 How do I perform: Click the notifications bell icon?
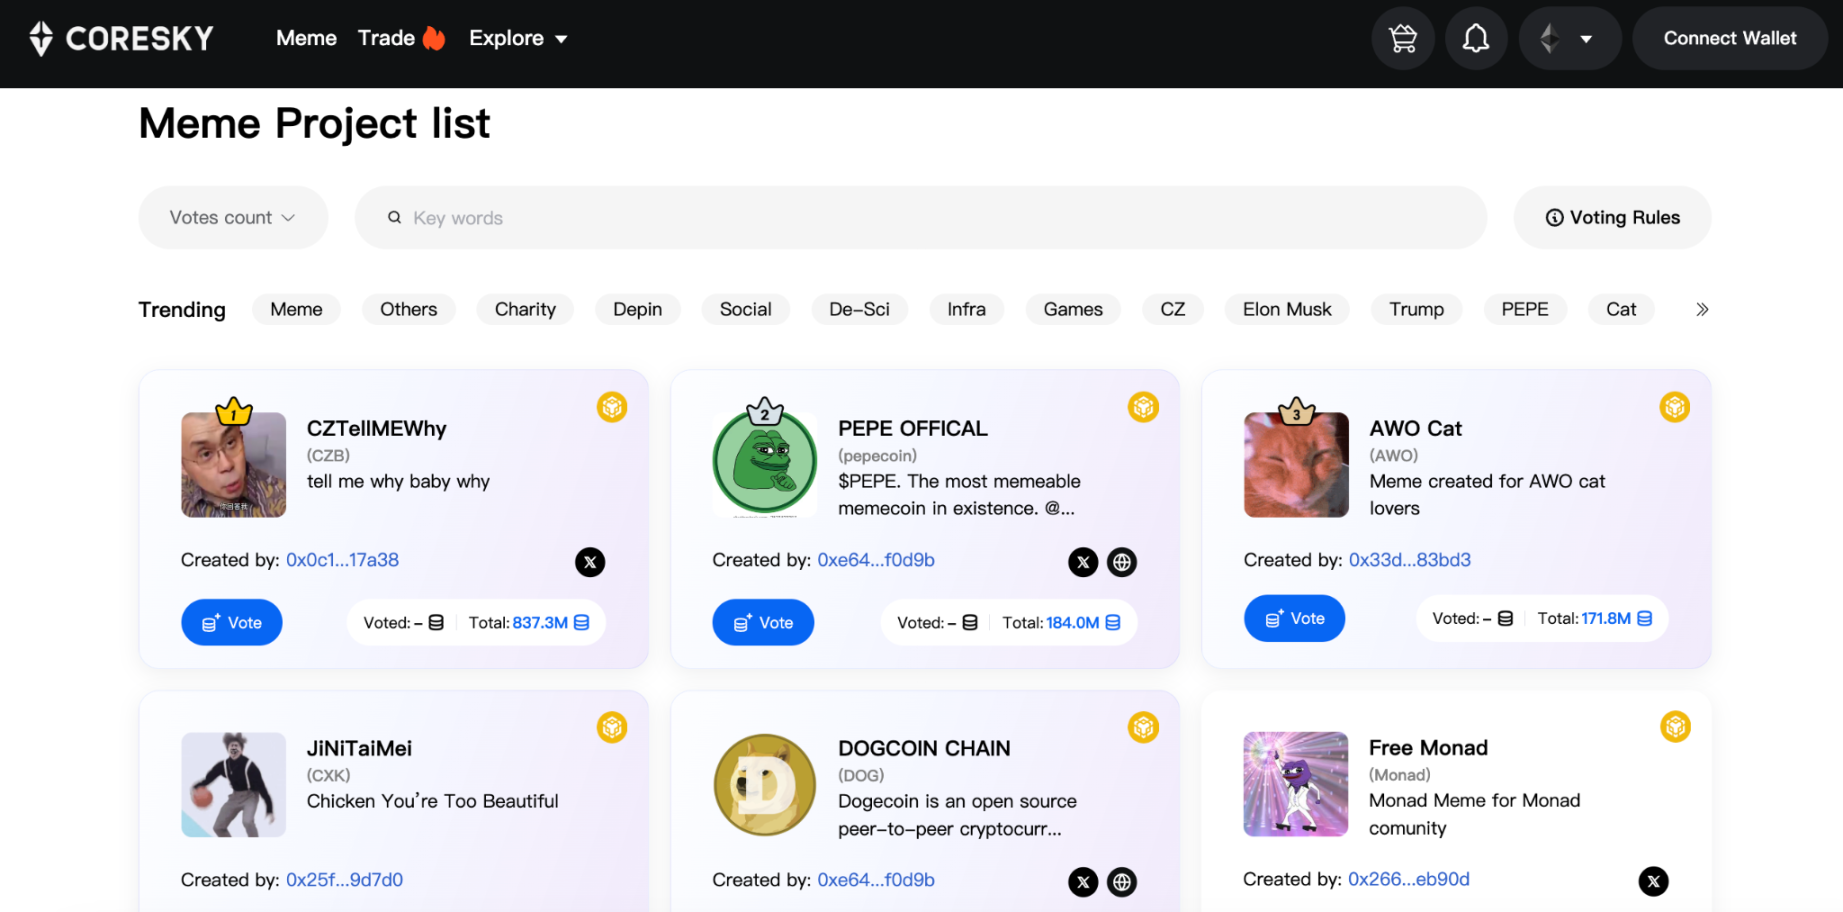click(x=1475, y=39)
